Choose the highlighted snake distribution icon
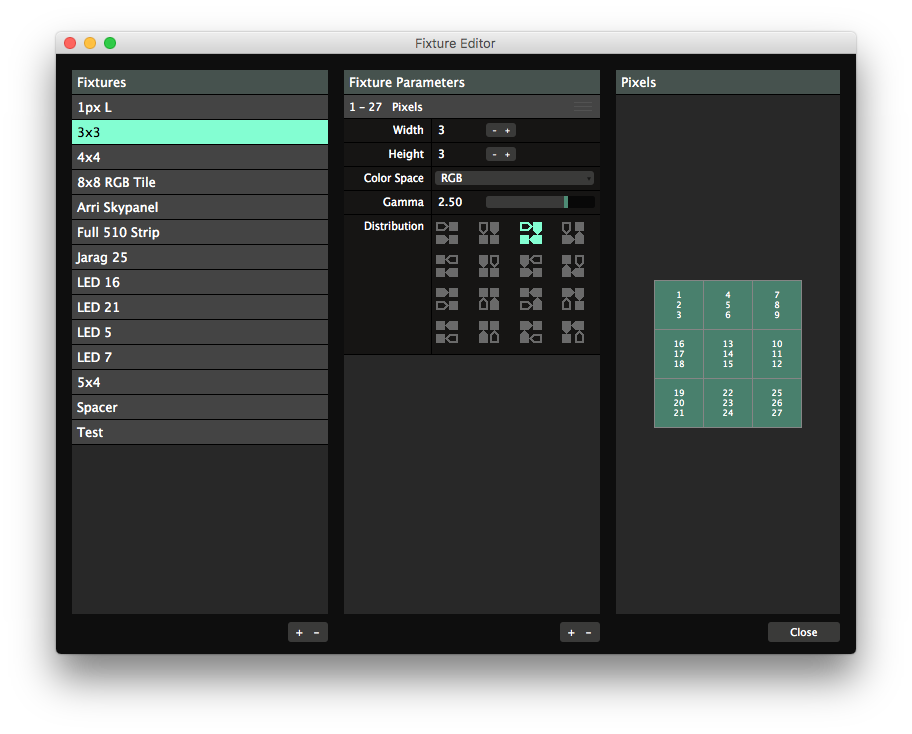This screenshot has width=912, height=734. click(x=530, y=233)
